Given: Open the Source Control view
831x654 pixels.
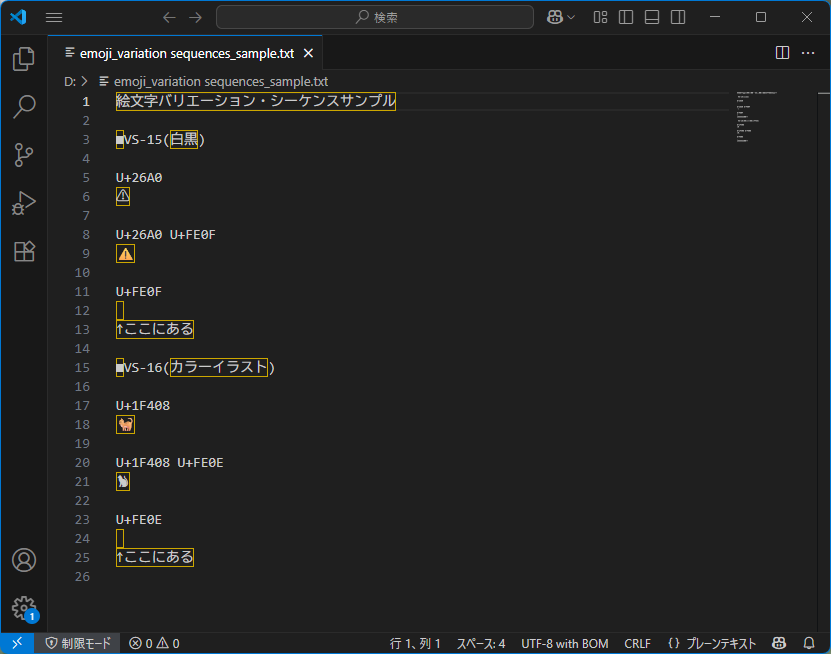Looking at the screenshot, I should point(24,155).
